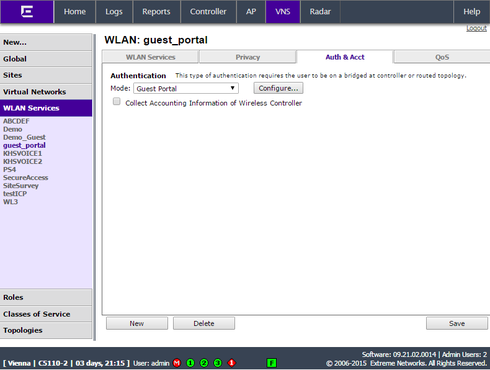Image resolution: width=490 pixels, height=370 pixels.
Task: Open the Reports menu
Action: coord(156,12)
